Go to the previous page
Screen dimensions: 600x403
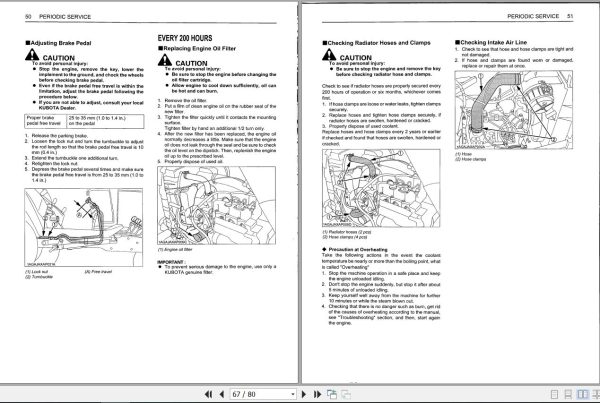coord(222,394)
